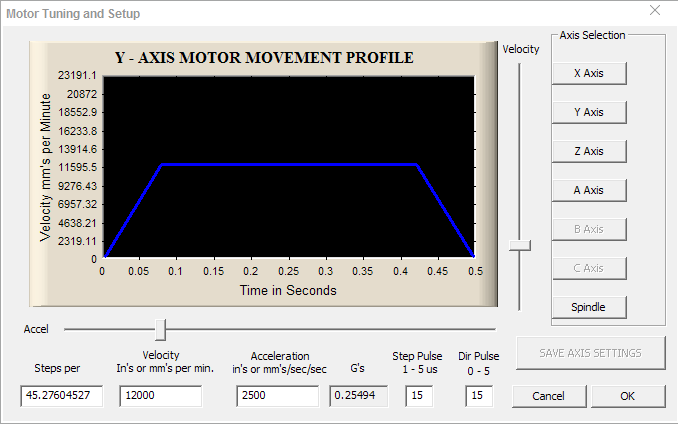
Task: Click the horizontal Accel slider thumb
Action: click(x=160, y=330)
